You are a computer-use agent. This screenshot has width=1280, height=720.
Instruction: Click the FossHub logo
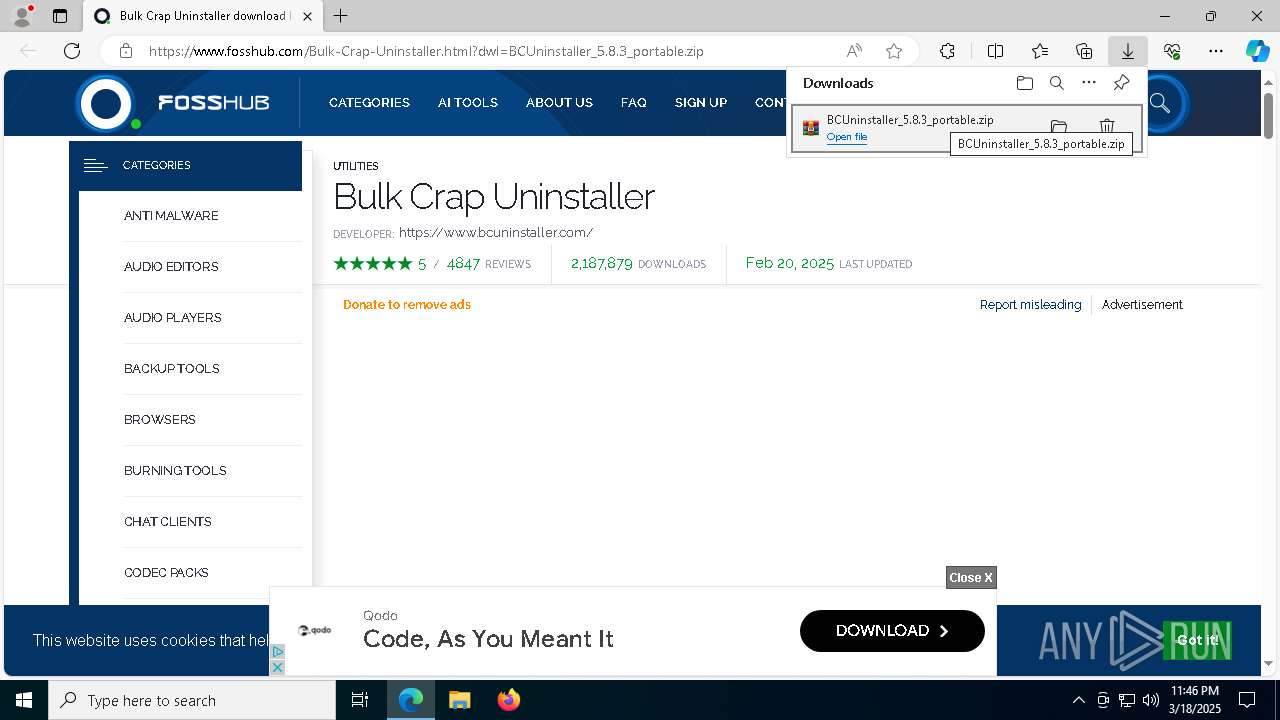(173, 102)
